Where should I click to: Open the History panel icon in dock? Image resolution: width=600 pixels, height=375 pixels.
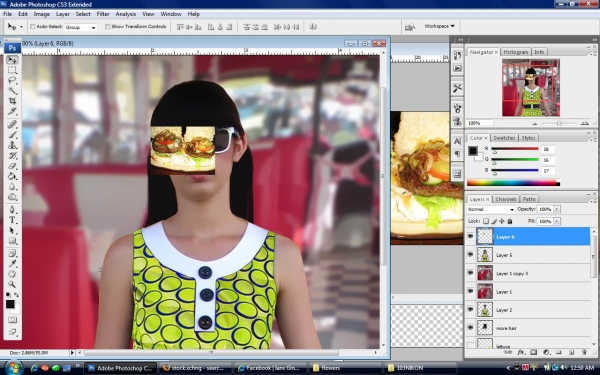tap(457, 55)
